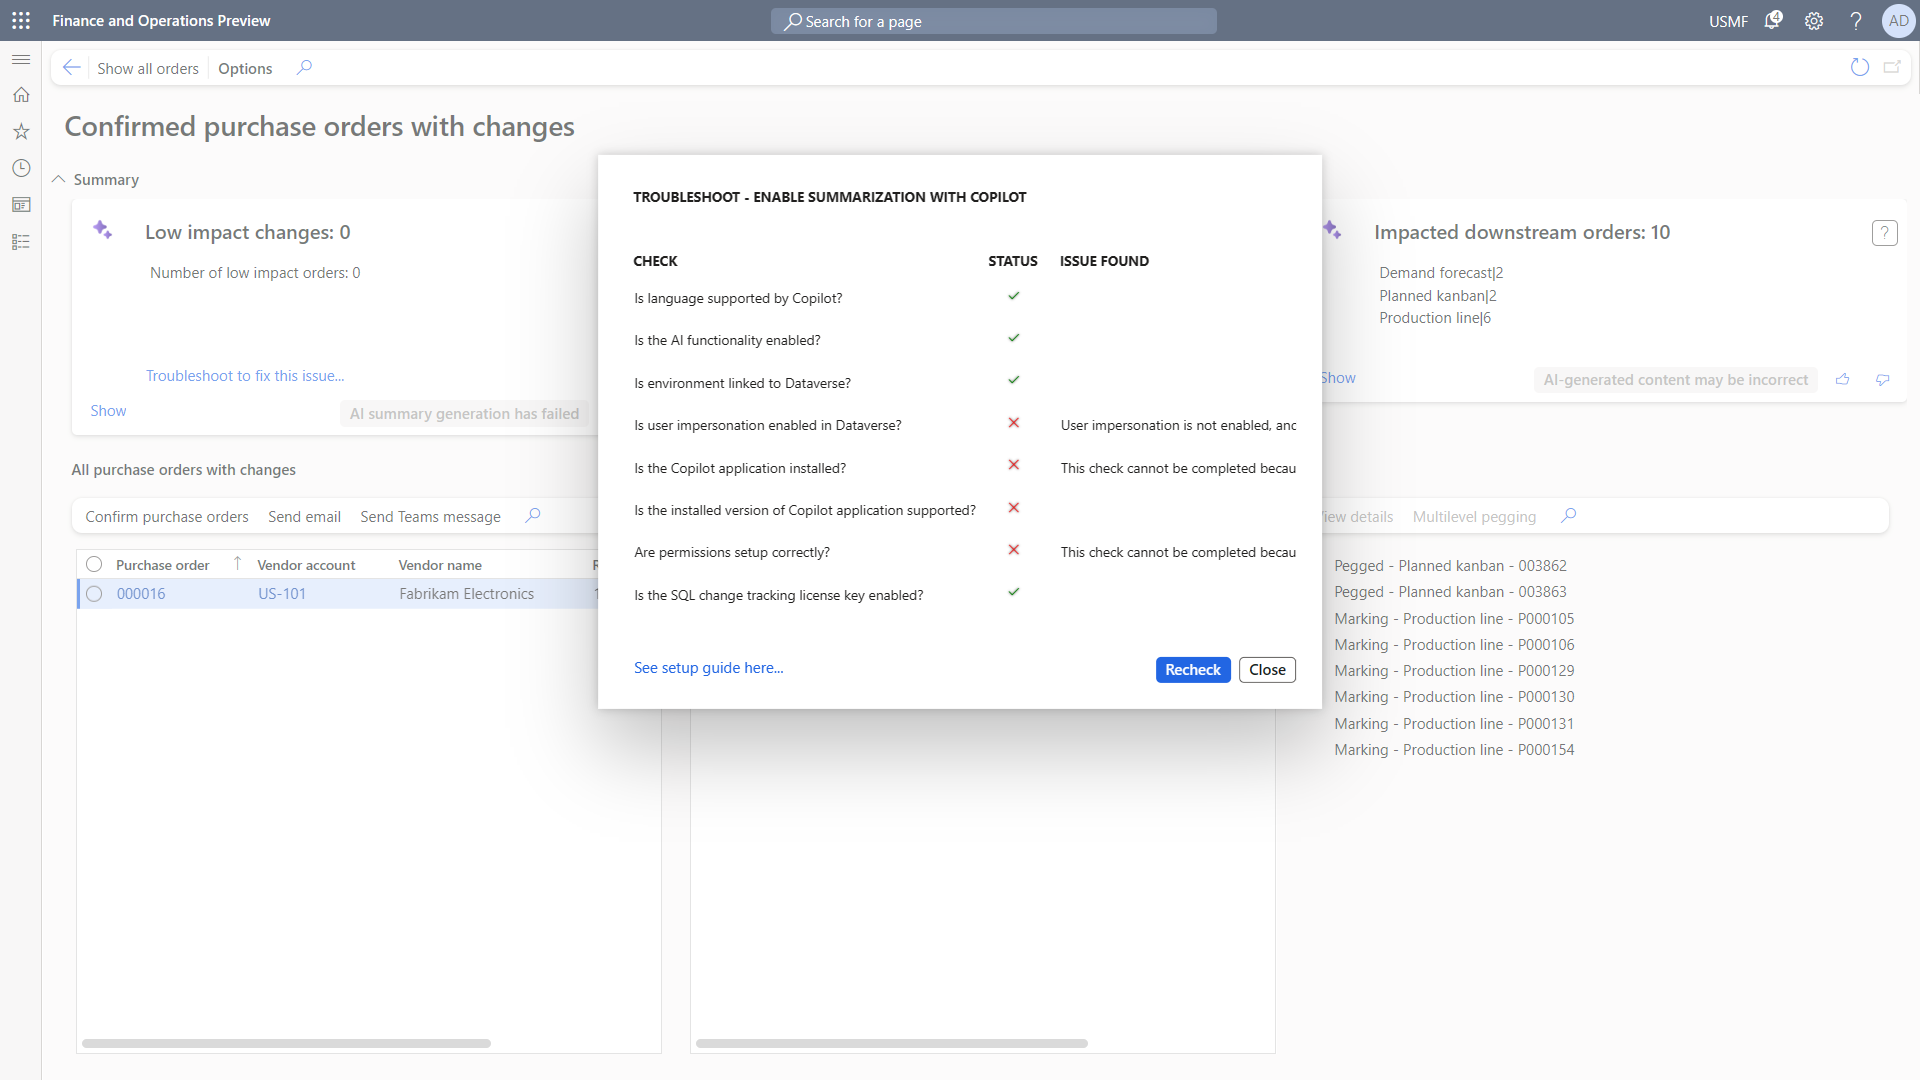1920x1080 pixels.
Task: Open the See setup guide here link
Action: pyautogui.click(x=708, y=668)
